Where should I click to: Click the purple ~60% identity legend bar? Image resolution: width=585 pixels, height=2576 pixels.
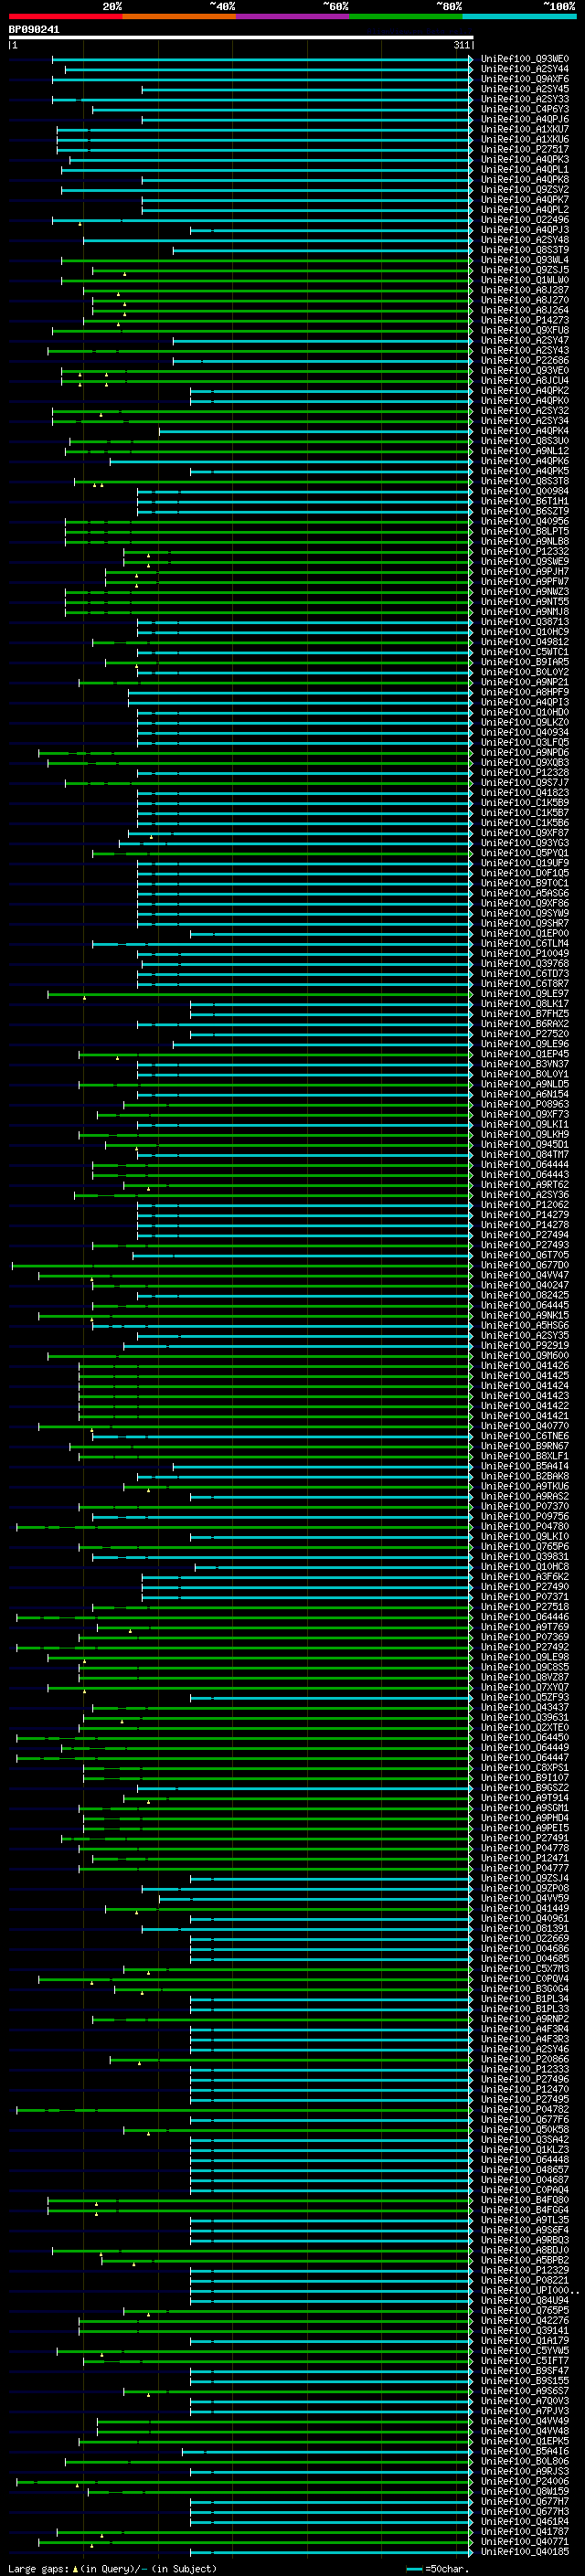(x=292, y=16)
